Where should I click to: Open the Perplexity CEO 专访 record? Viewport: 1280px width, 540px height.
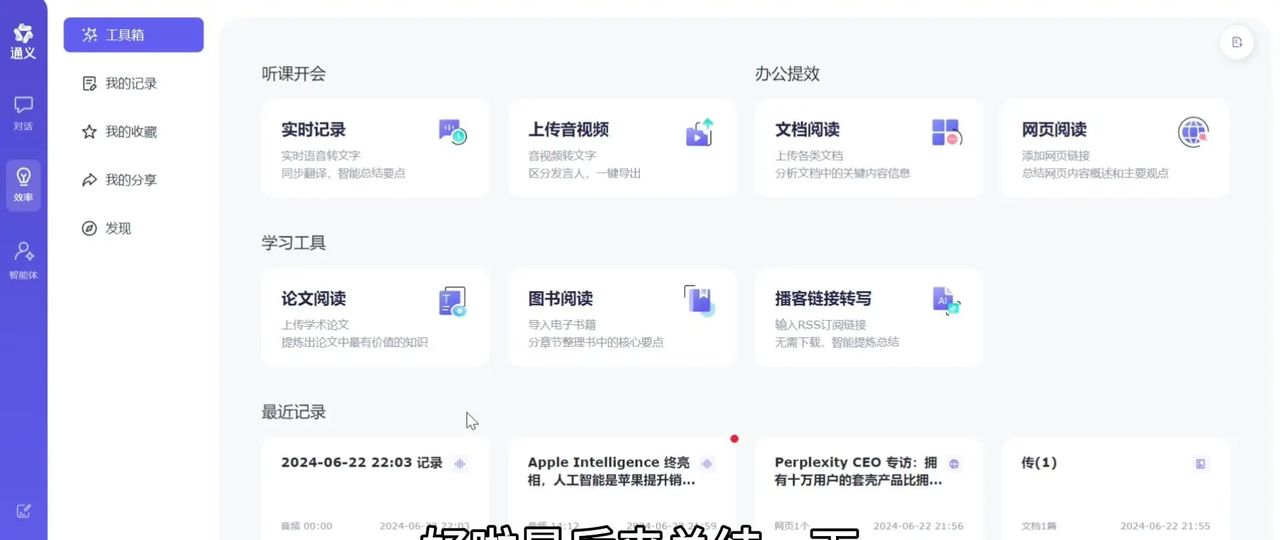pyautogui.click(x=869, y=488)
